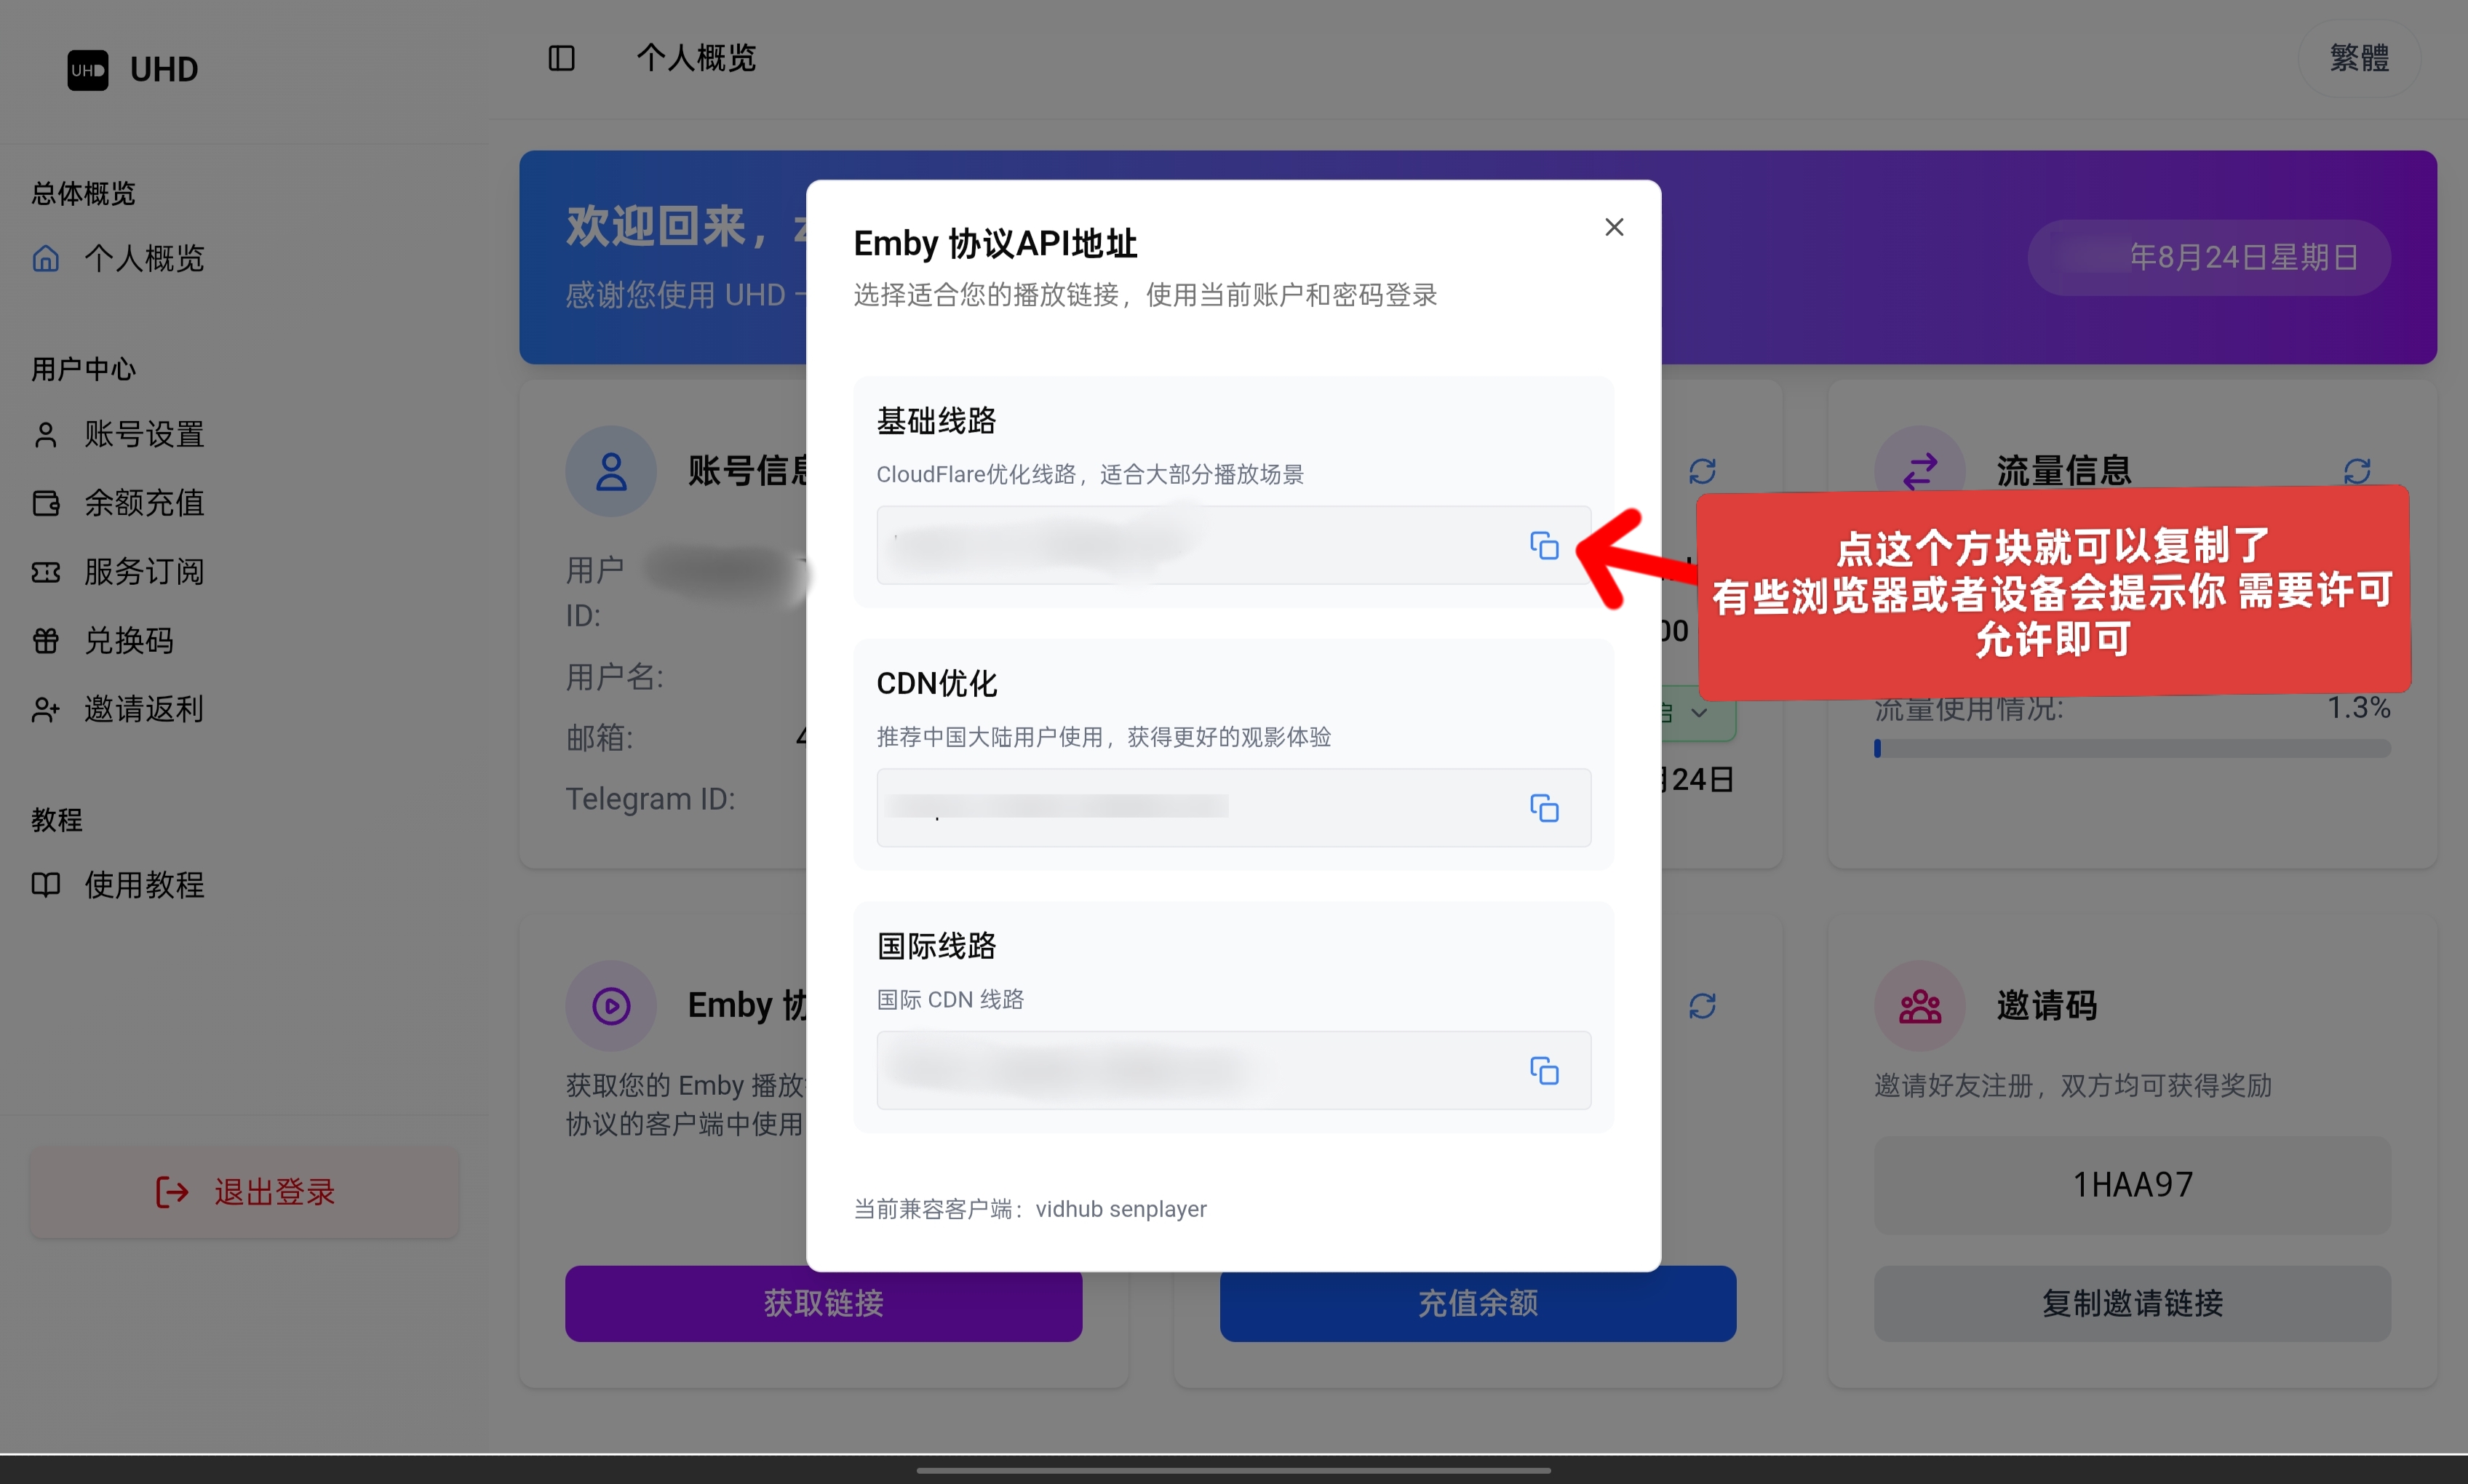Viewport: 2468px width, 1484px height.
Task: Go to 账号设置 page
Action: pos(143,434)
